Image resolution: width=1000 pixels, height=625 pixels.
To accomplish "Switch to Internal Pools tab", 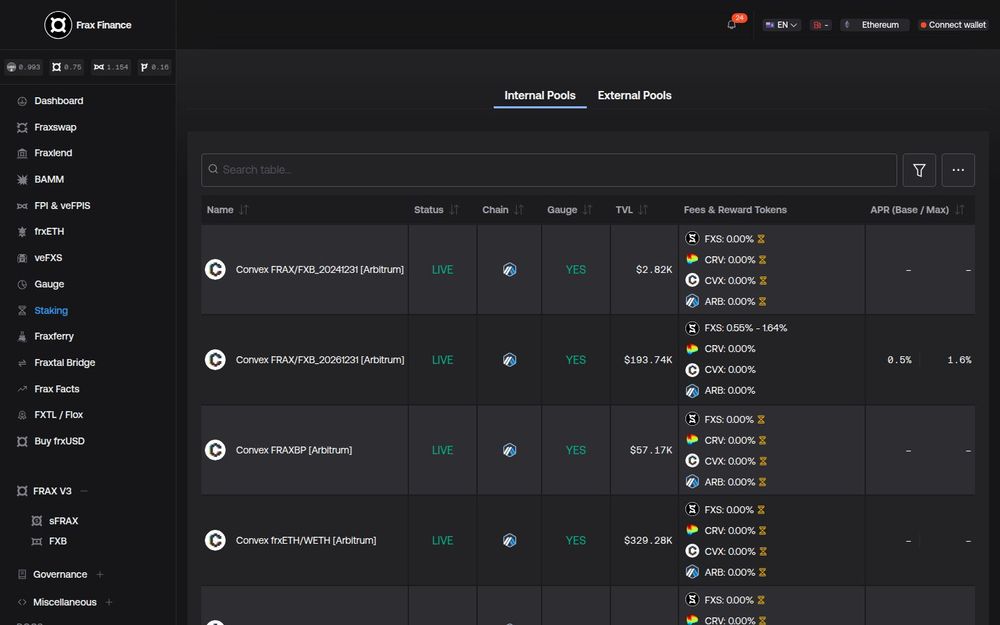I will pos(540,96).
